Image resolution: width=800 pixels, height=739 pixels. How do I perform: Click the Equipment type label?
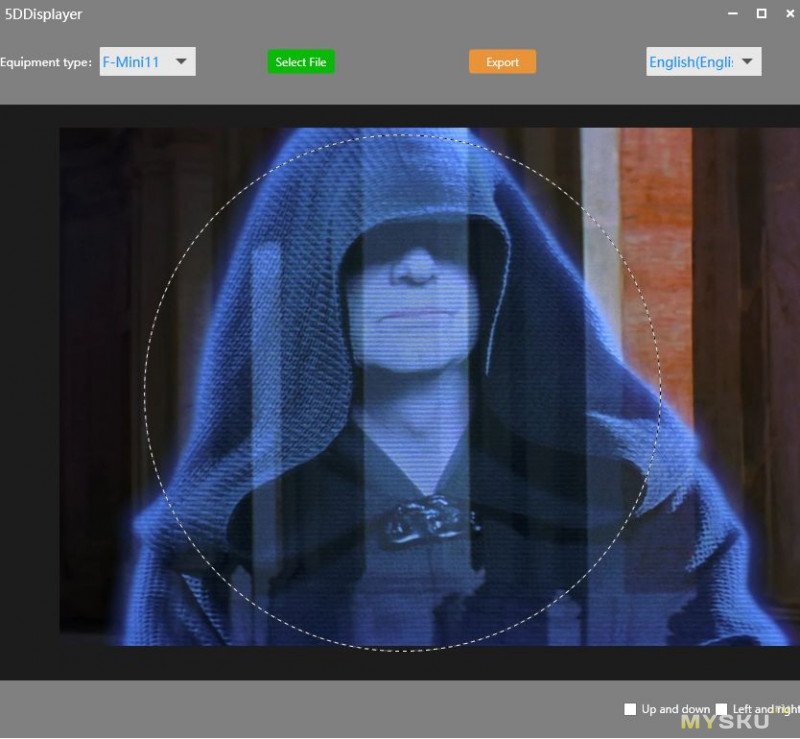click(46, 62)
